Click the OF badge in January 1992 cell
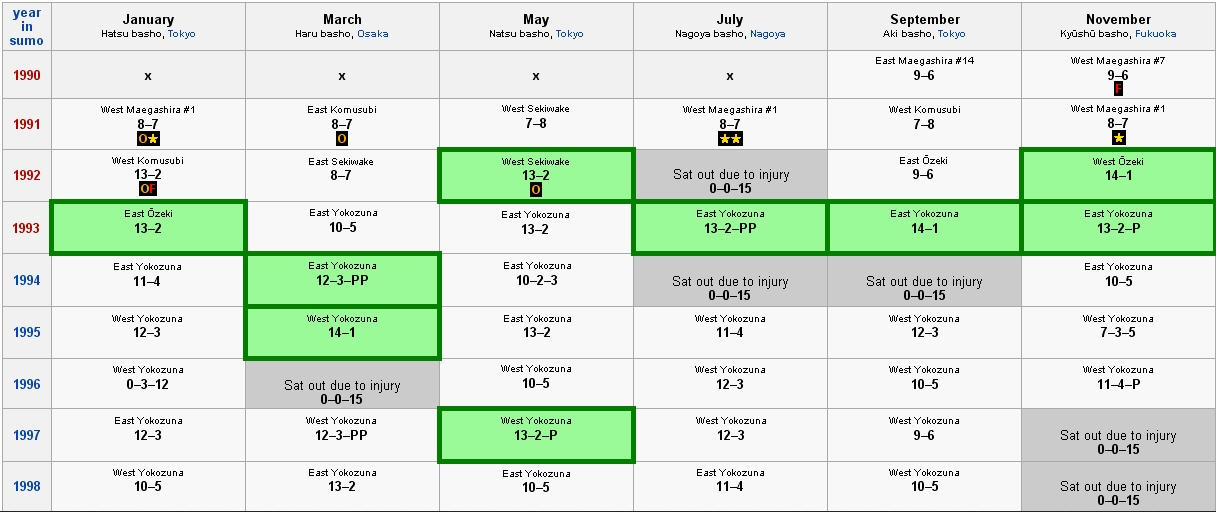This screenshot has width=1216, height=512. pos(148,188)
